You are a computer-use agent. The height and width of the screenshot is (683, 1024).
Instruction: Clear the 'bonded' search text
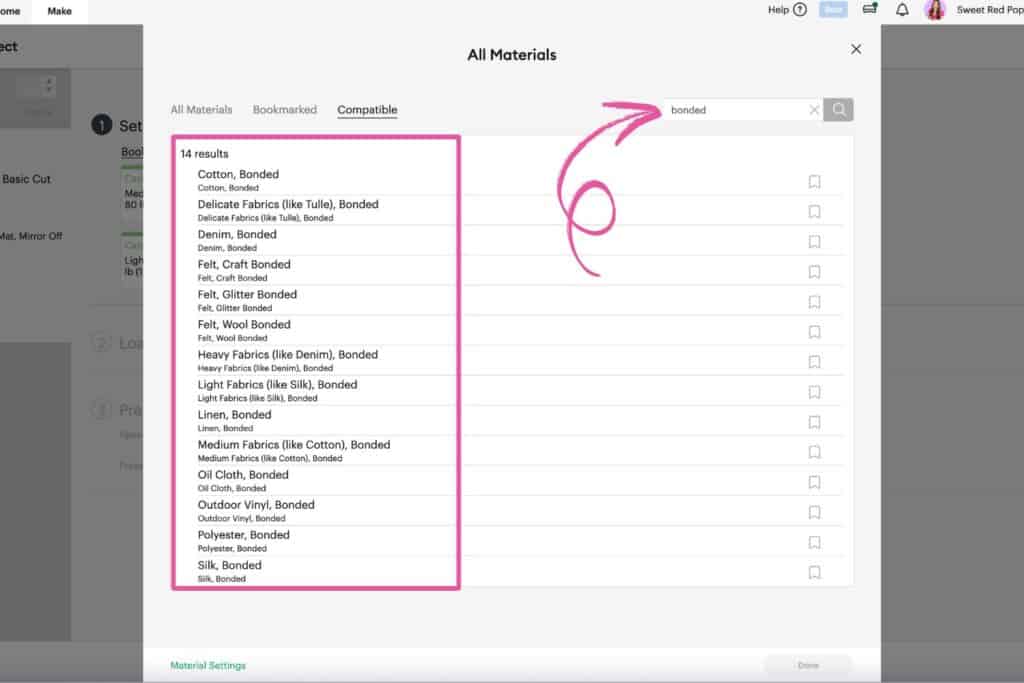pos(814,110)
